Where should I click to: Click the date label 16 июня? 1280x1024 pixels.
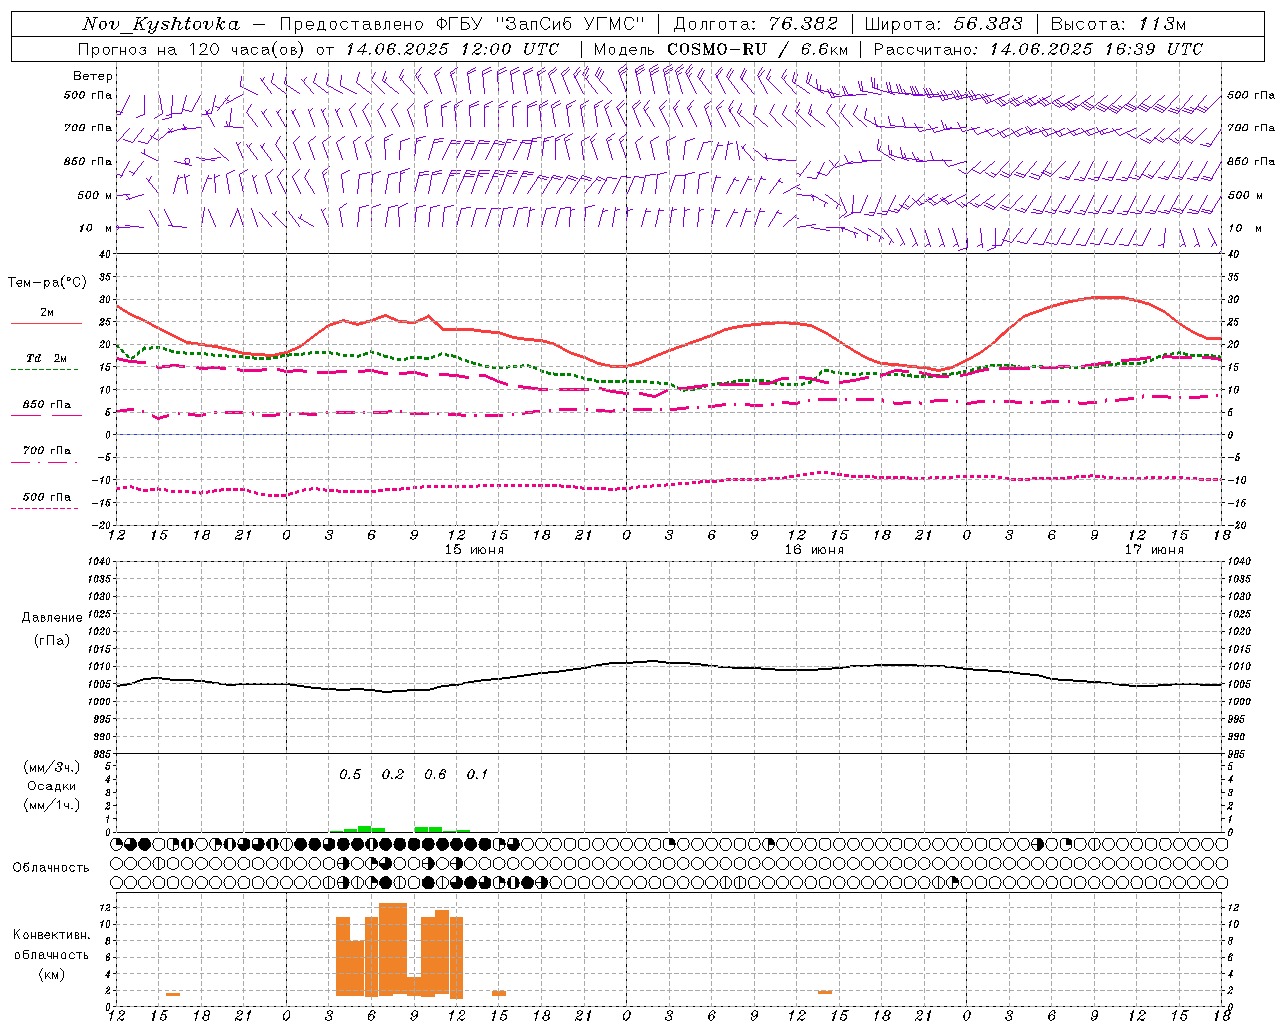pyautogui.click(x=814, y=550)
